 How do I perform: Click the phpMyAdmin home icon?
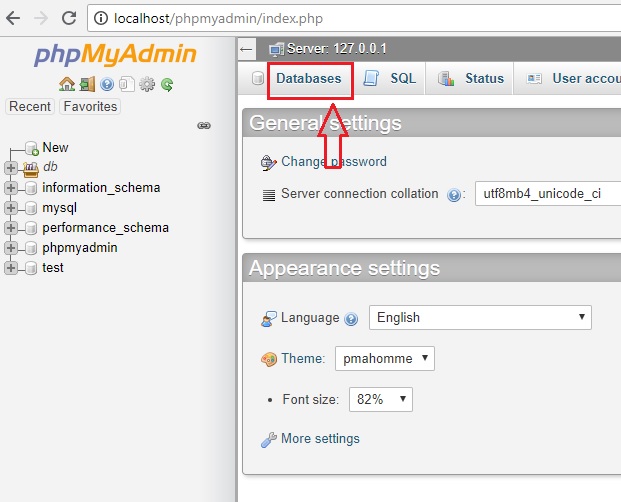(x=67, y=84)
